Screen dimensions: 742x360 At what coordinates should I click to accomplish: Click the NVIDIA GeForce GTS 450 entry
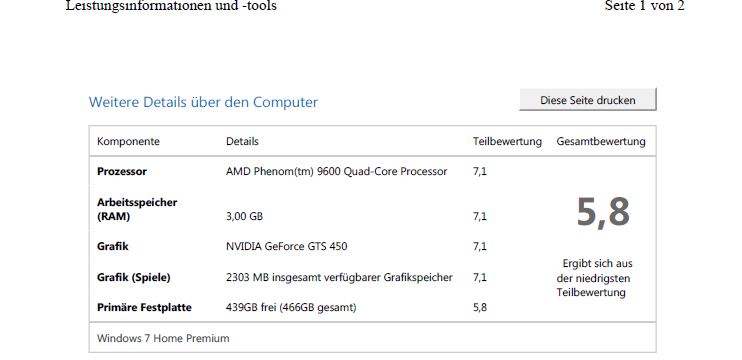[x=286, y=246]
